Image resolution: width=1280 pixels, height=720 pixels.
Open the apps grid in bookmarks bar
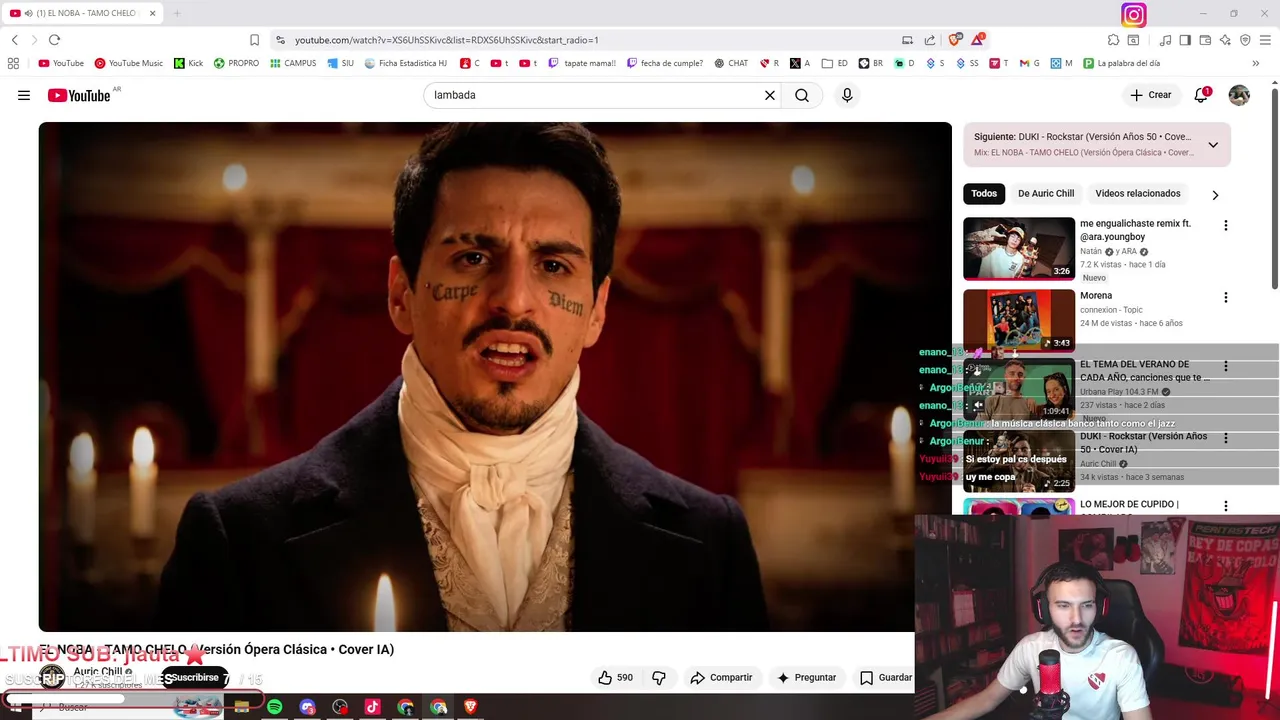click(13, 63)
